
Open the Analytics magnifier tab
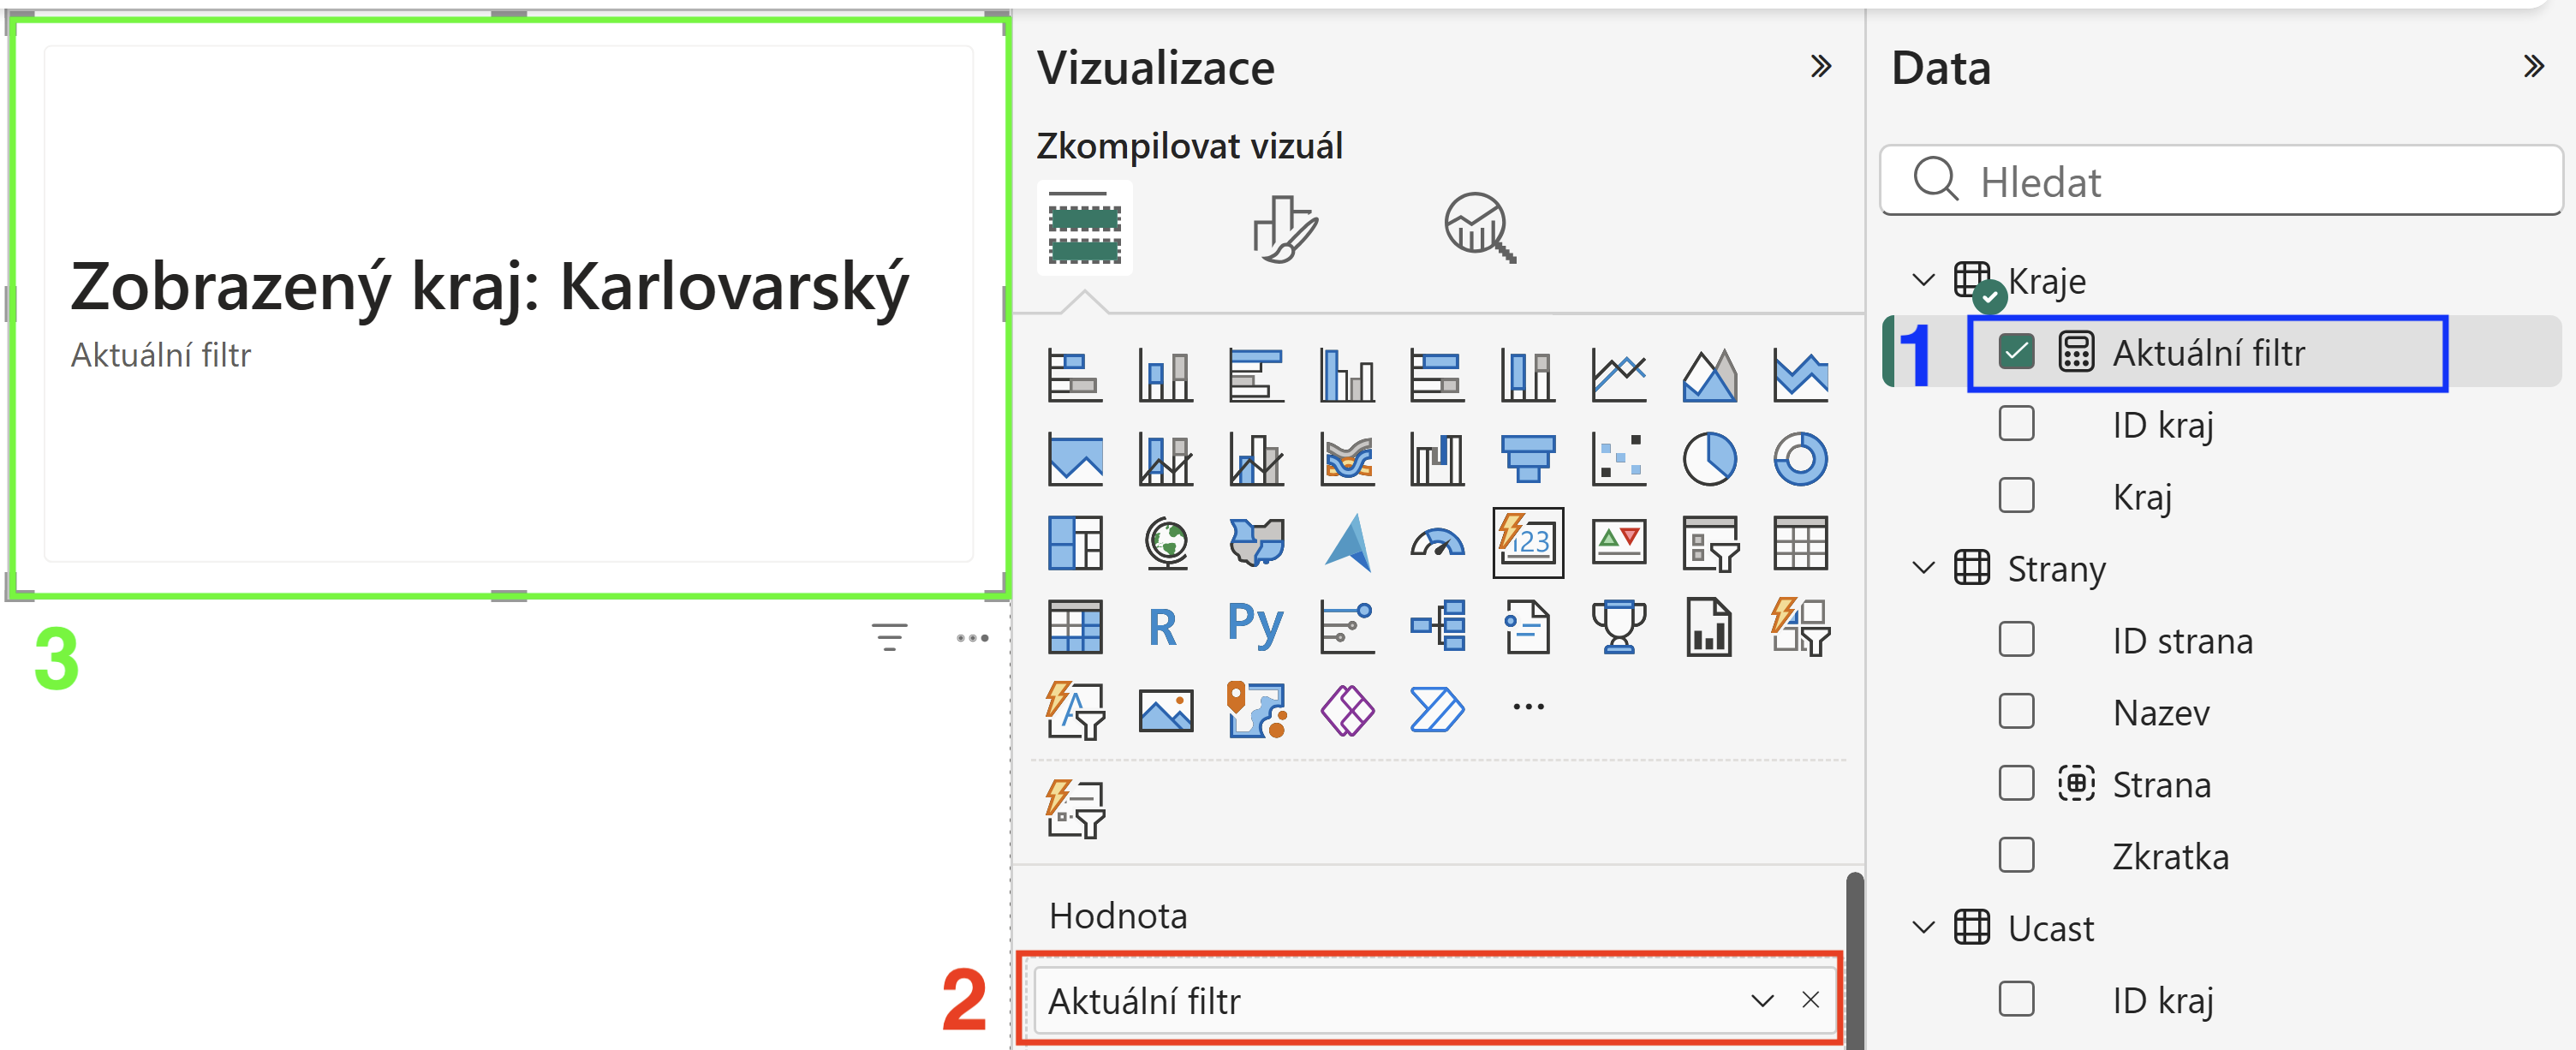pyautogui.click(x=1480, y=228)
